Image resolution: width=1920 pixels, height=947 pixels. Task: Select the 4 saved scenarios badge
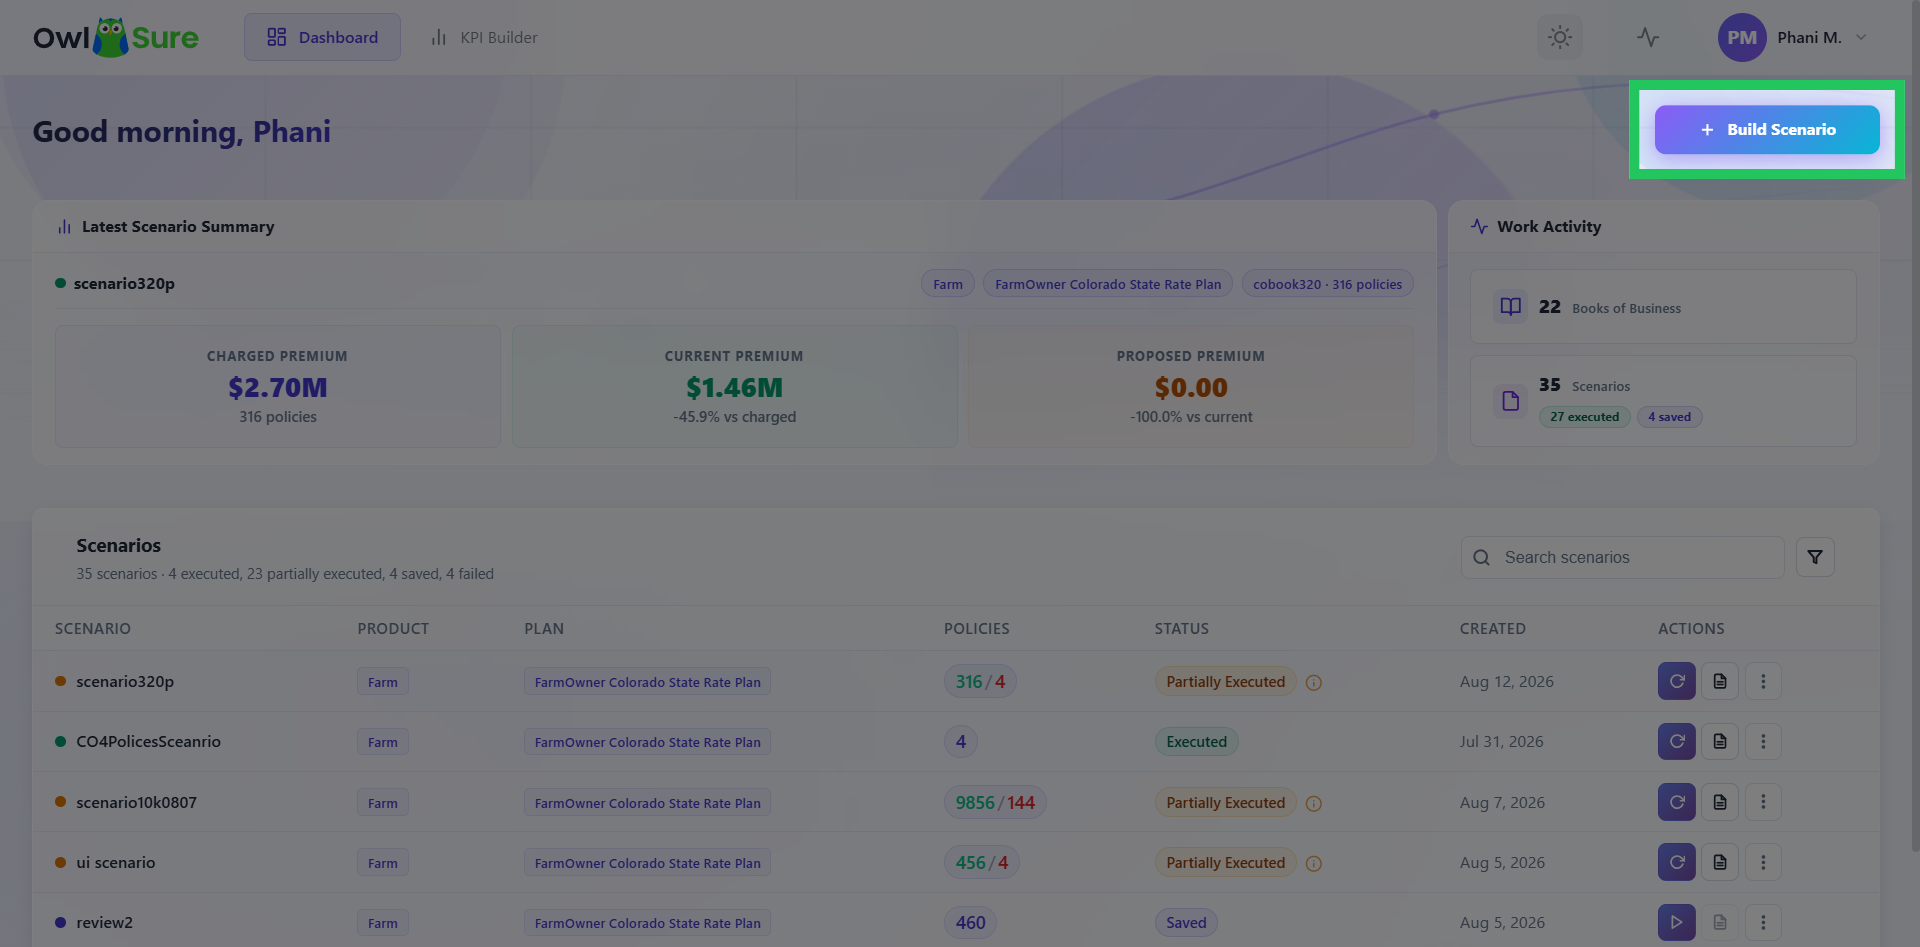tap(1670, 417)
